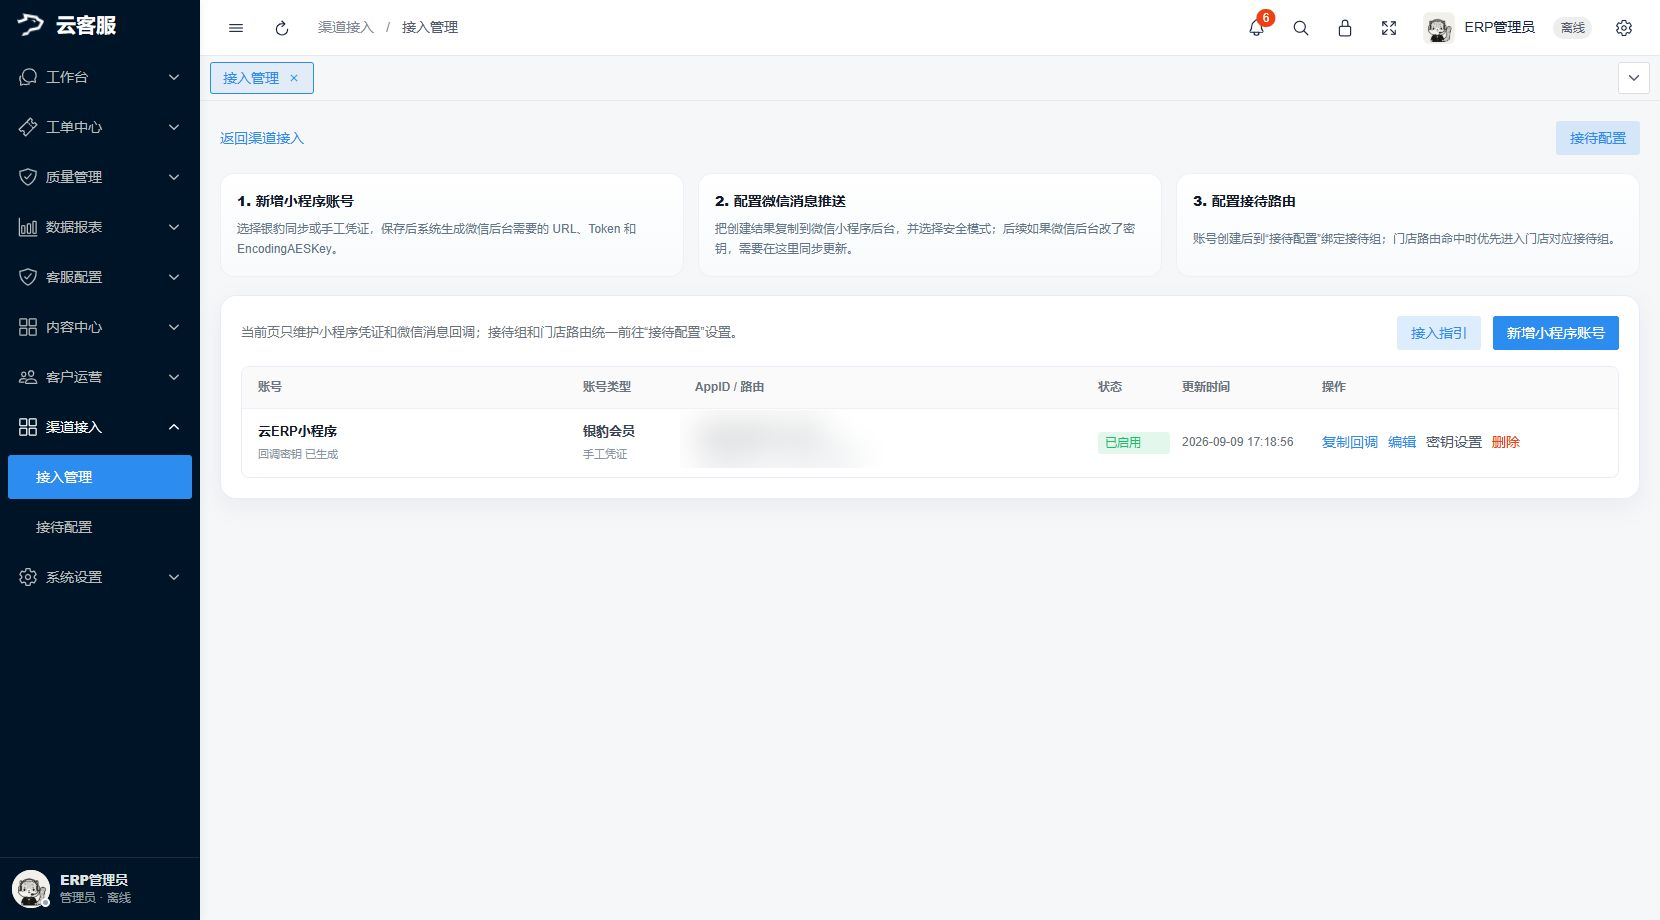Click the 离线 status badge in header

coord(1573,28)
